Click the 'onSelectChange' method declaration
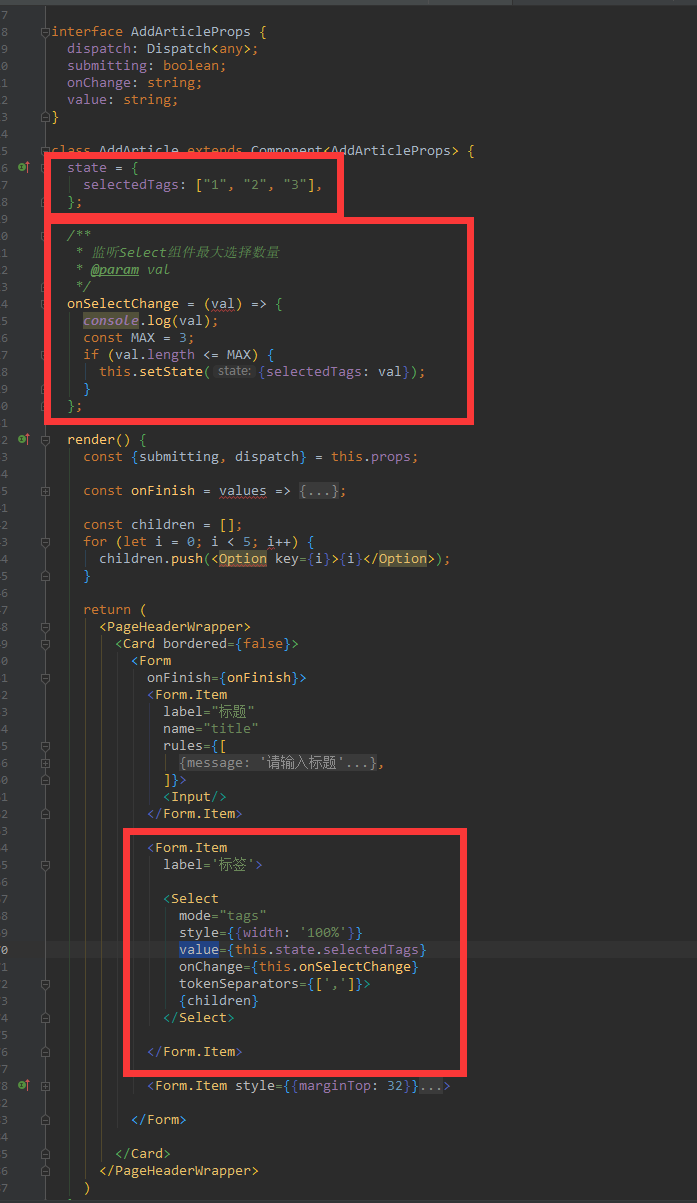Screen dimensions: 697x1203 point(123,303)
